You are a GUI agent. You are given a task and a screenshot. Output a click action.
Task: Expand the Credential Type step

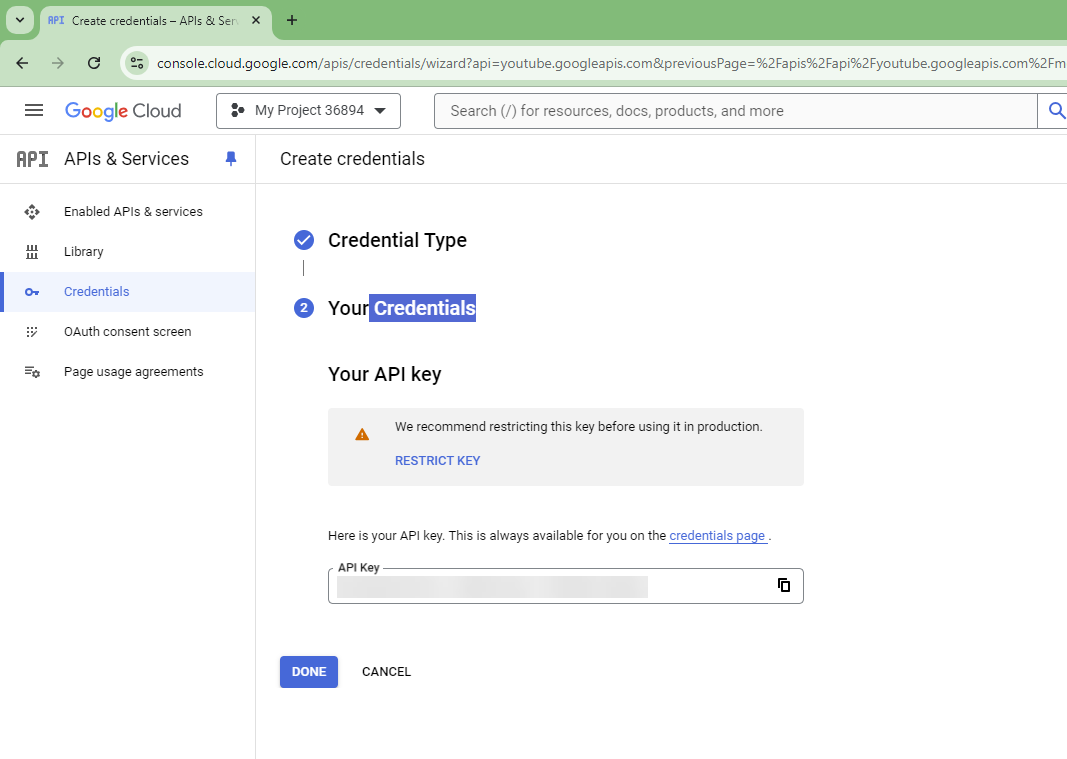coord(397,240)
